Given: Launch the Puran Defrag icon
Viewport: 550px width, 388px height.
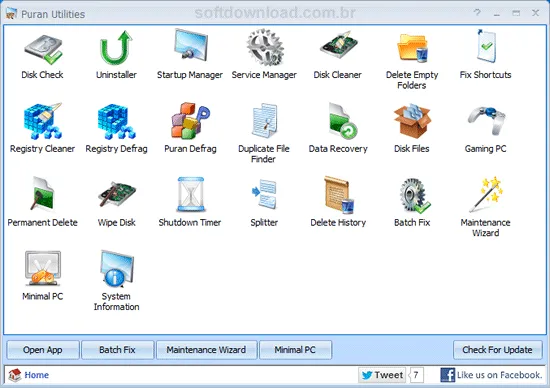Looking at the screenshot, I should (x=190, y=120).
